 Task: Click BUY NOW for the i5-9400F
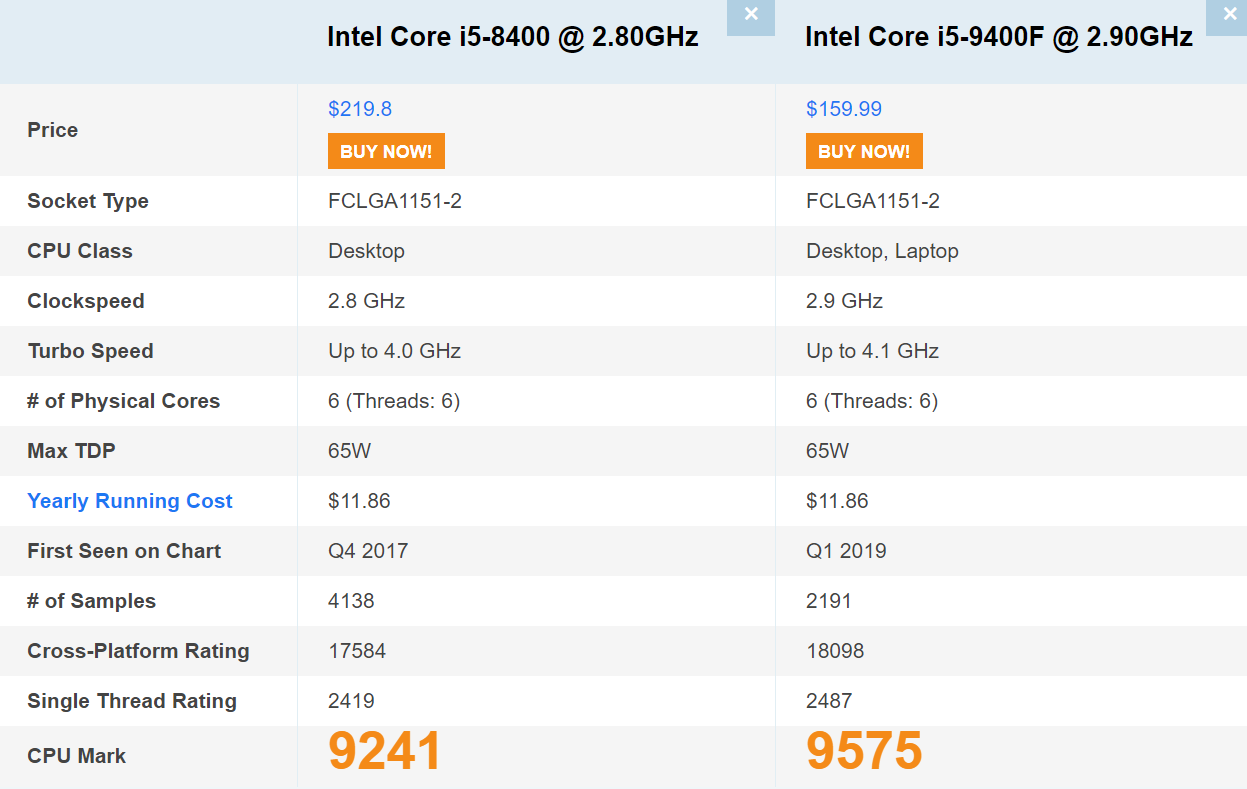pos(864,151)
